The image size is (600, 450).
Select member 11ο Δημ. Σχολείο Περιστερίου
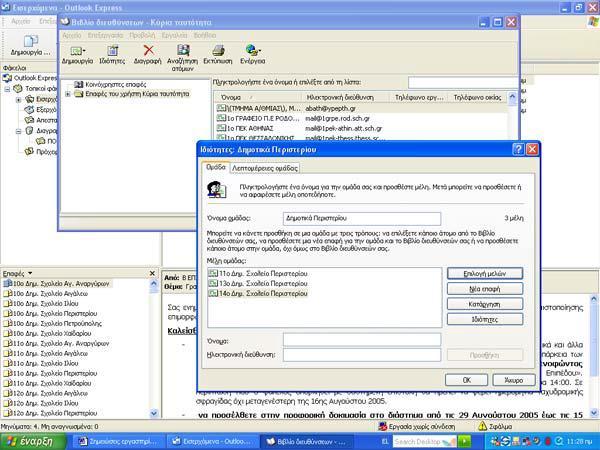point(258,274)
